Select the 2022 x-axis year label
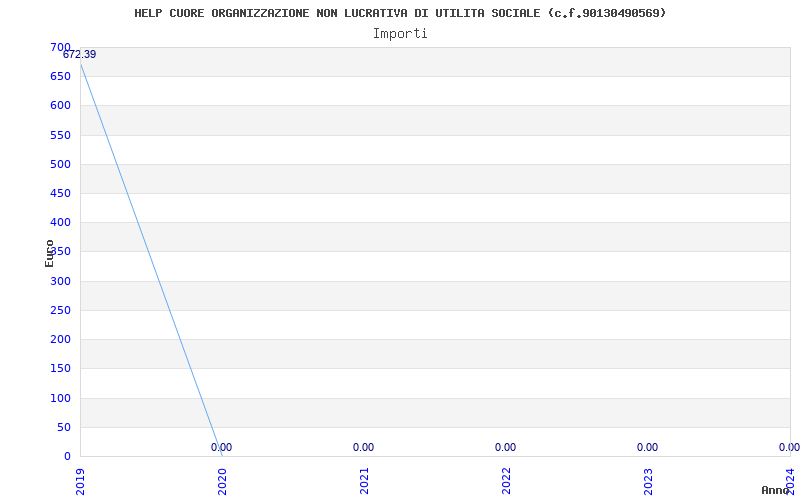 click(x=506, y=482)
